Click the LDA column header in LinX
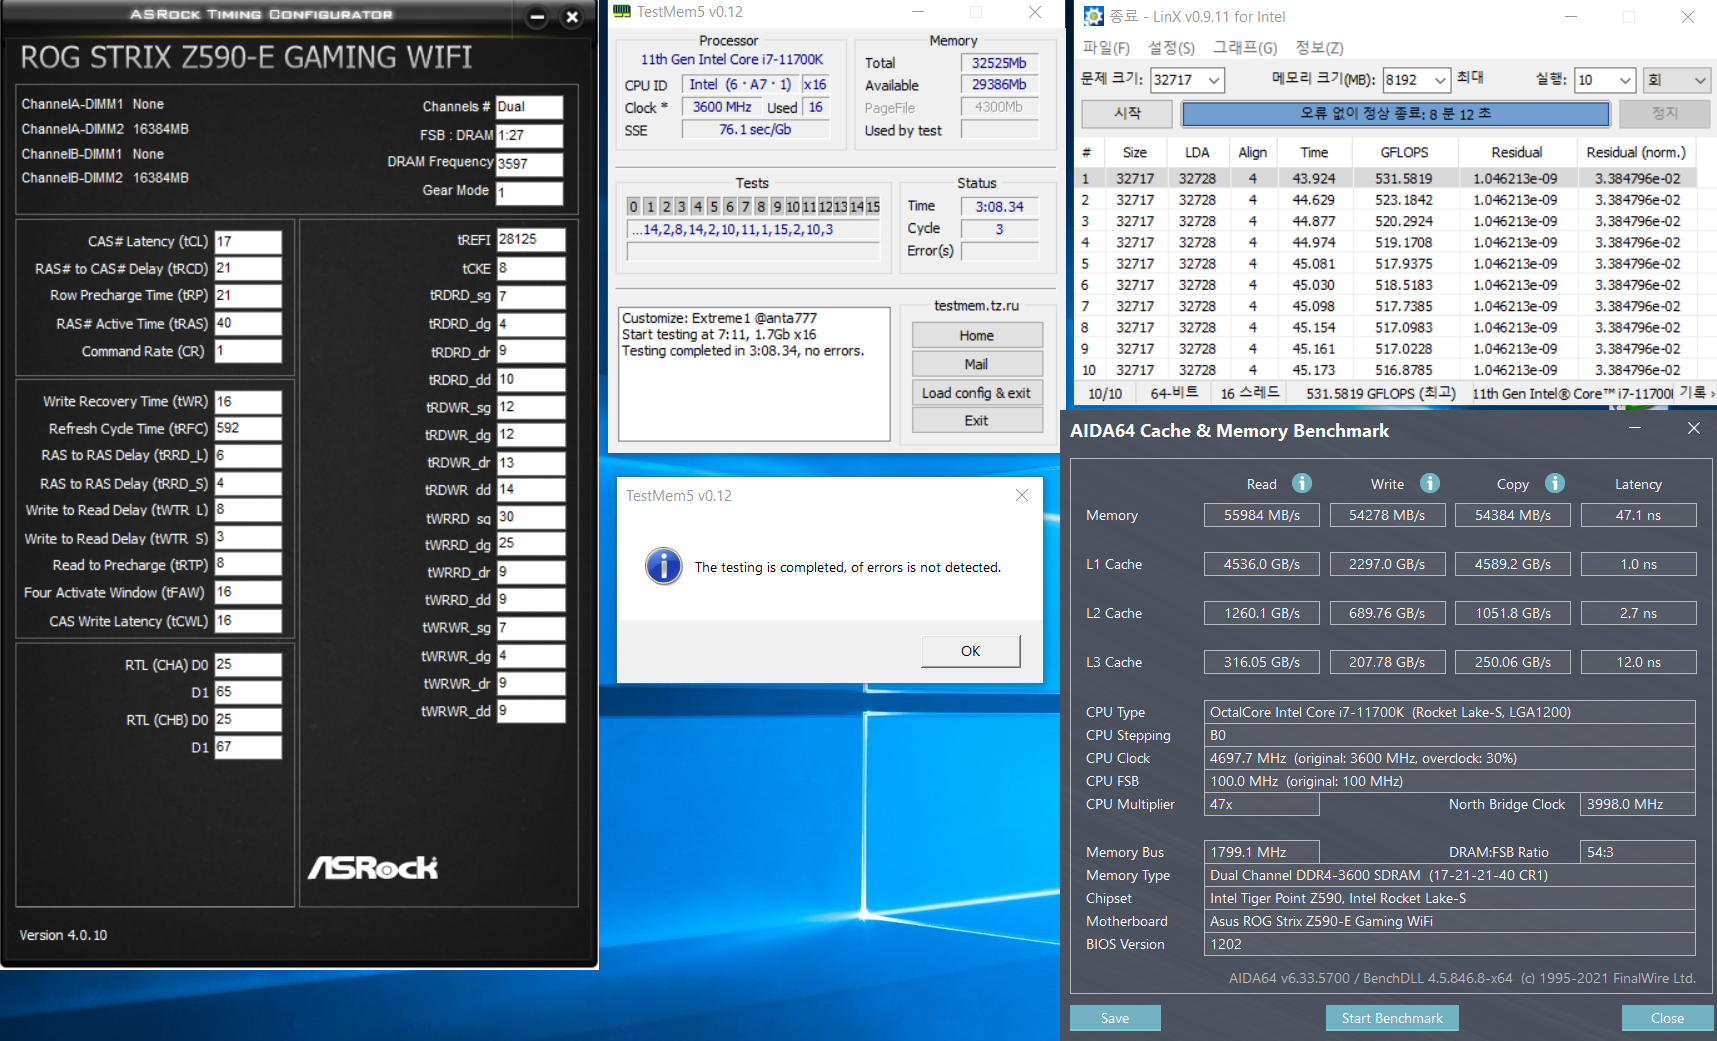The width and height of the screenshot is (1717, 1041). coord(1197,152)
